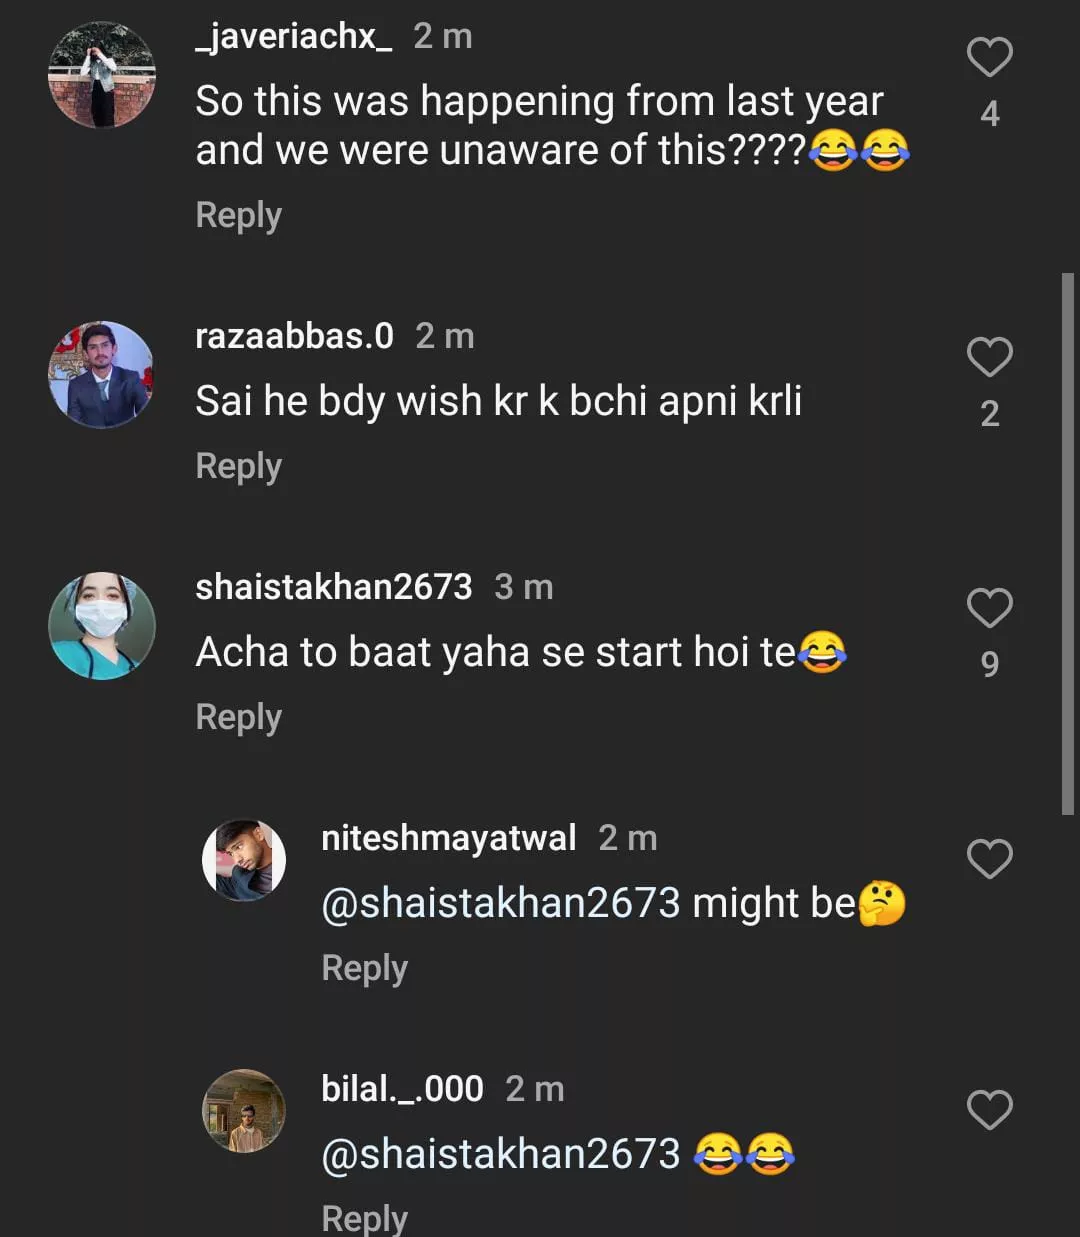Heart the reply from bilal._.000
This screenshot has height=1237, width=1080.
click(x=989, y=1110)
